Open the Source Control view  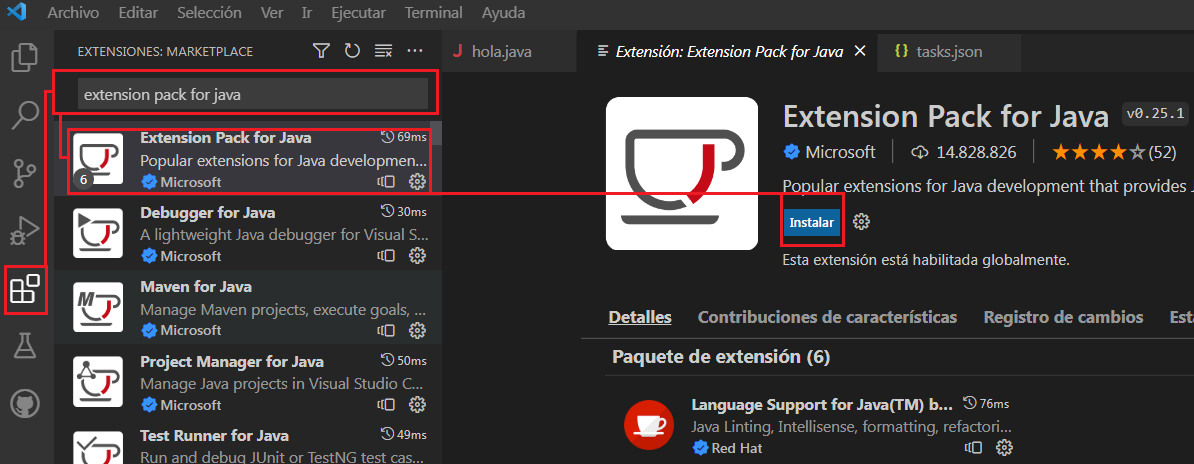[26, 173]
